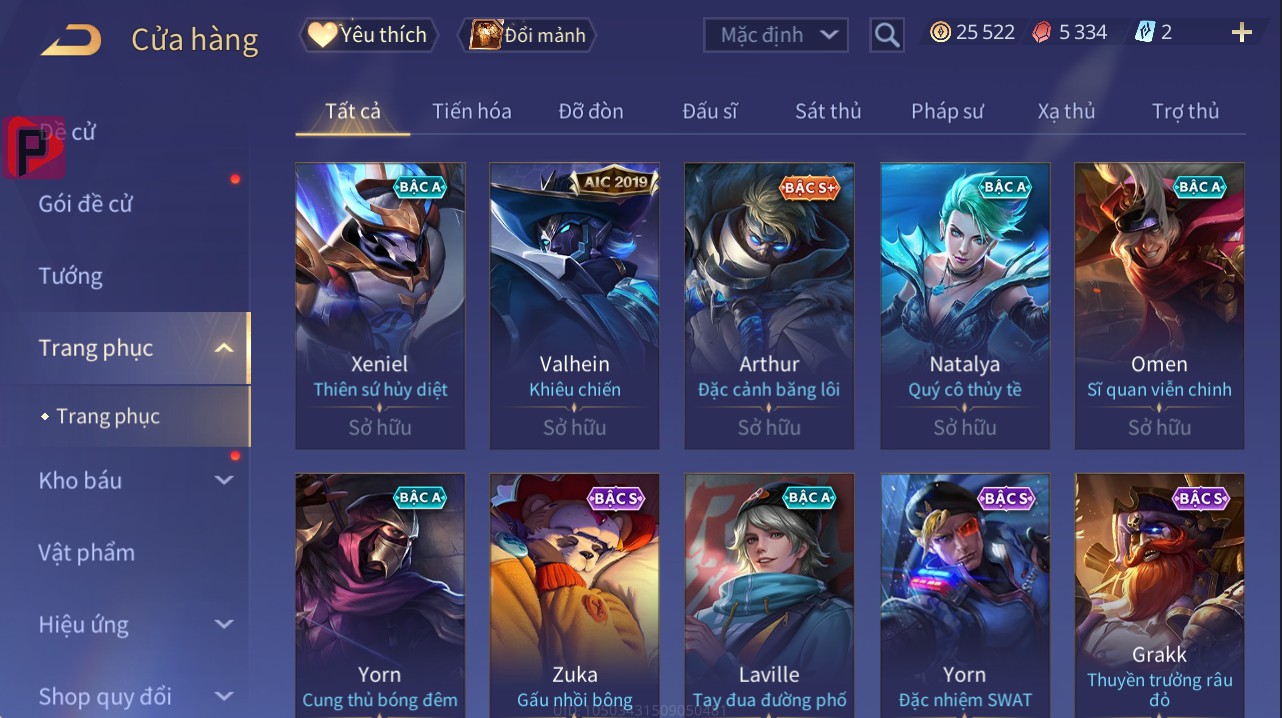1282x718 pixels.
Task: Collapse the Trang phục sidebar section
Action: coord(224,348)
